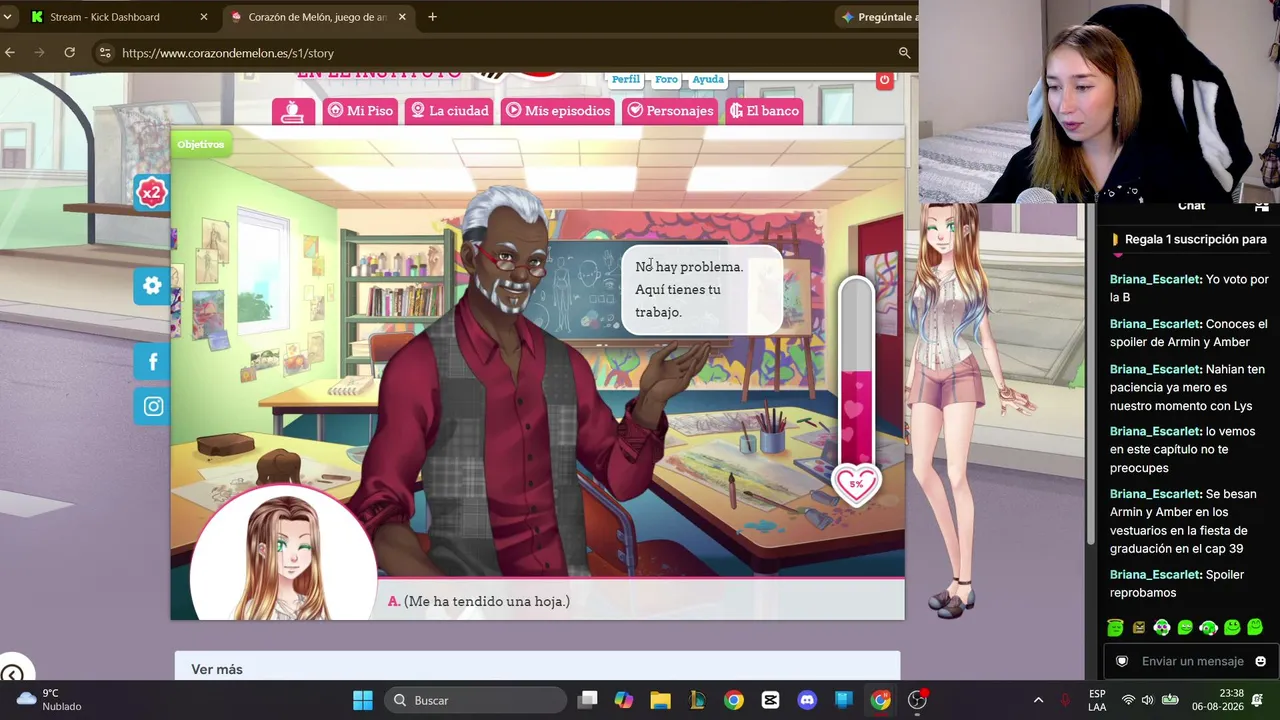Select the first green quick emote

pyautogui.click(x=1115, y=628)
